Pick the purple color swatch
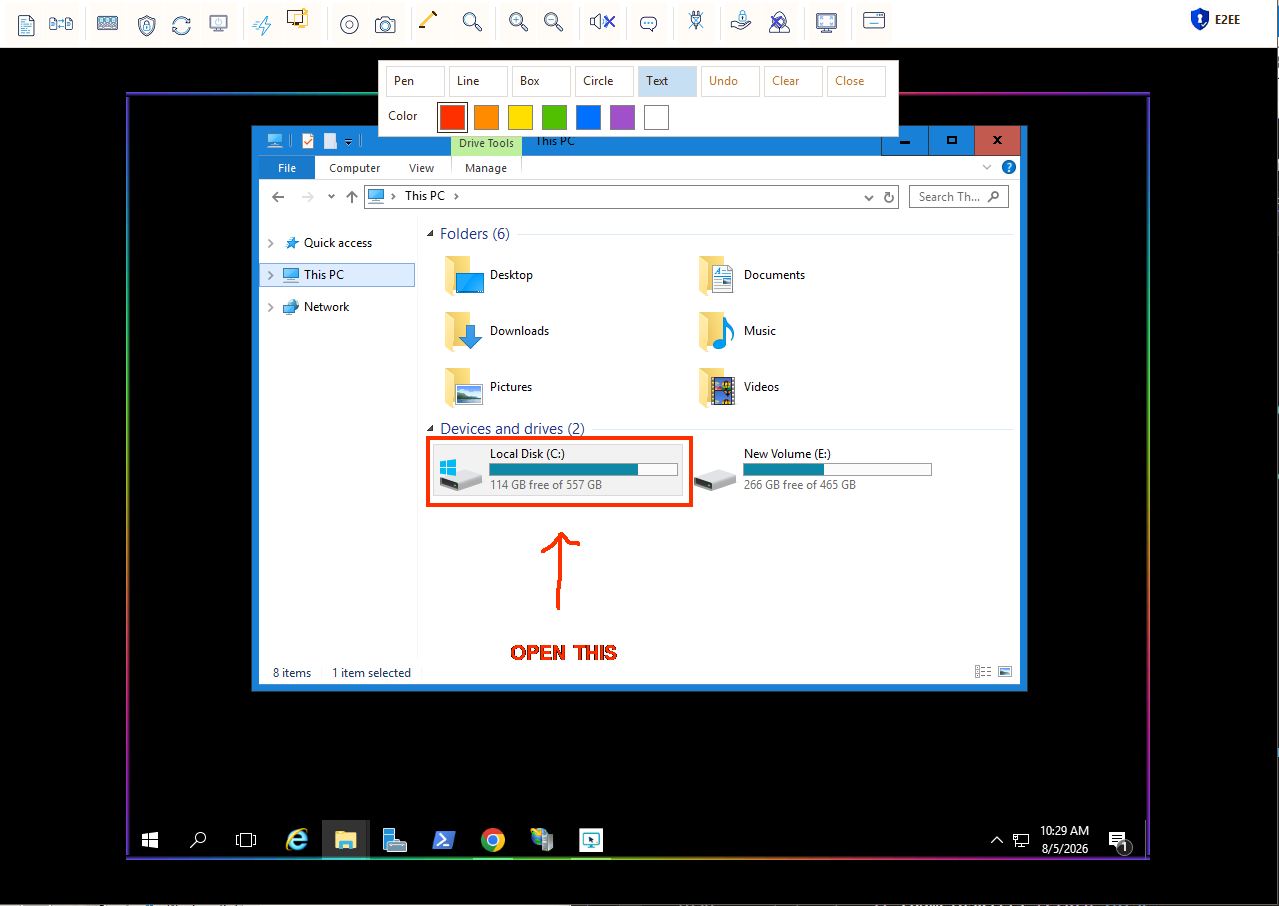 tap(622, 117)
